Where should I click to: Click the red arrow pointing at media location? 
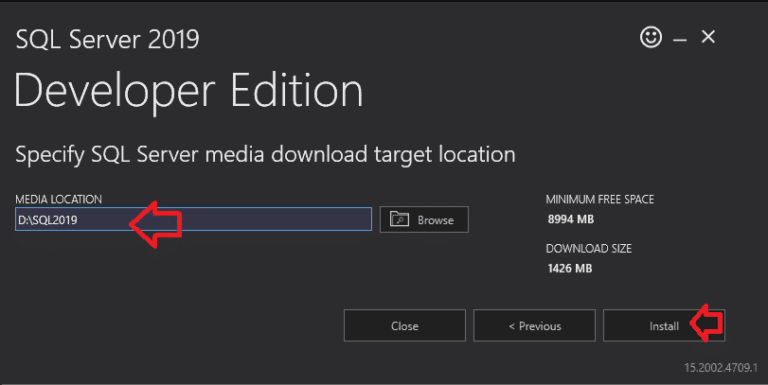[x=156, y=224]
